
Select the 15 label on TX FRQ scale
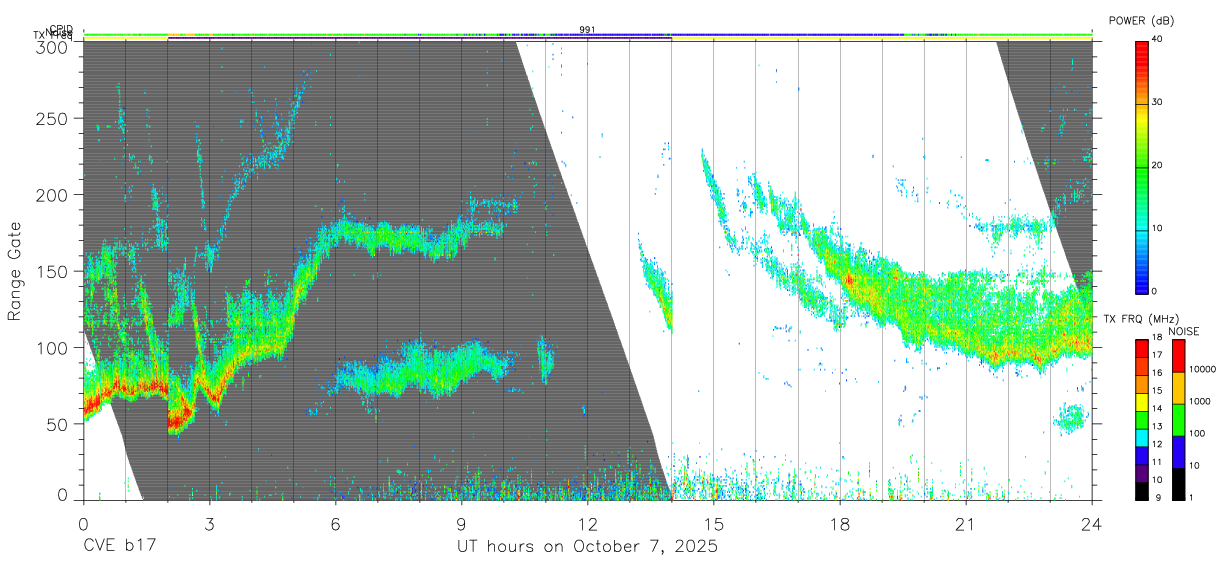click(x=1156, y=391)
